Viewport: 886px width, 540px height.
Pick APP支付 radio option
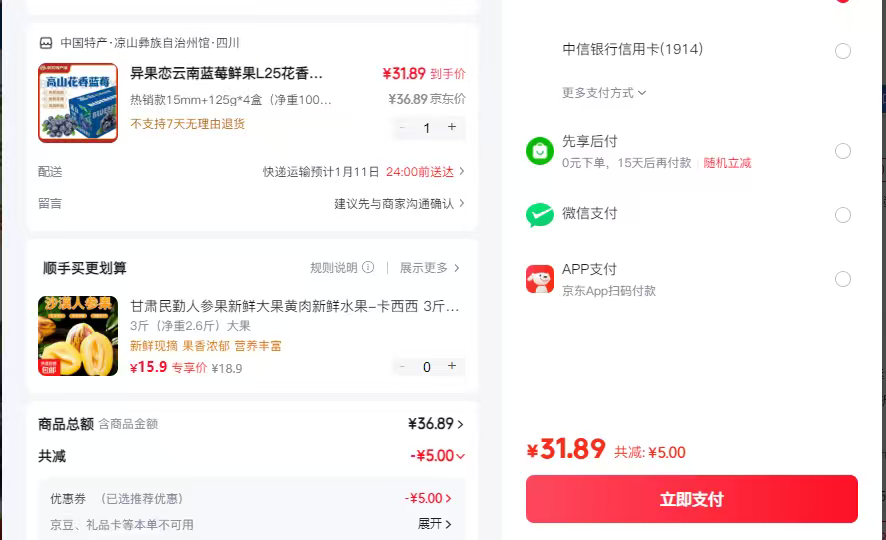pos(843,279)
